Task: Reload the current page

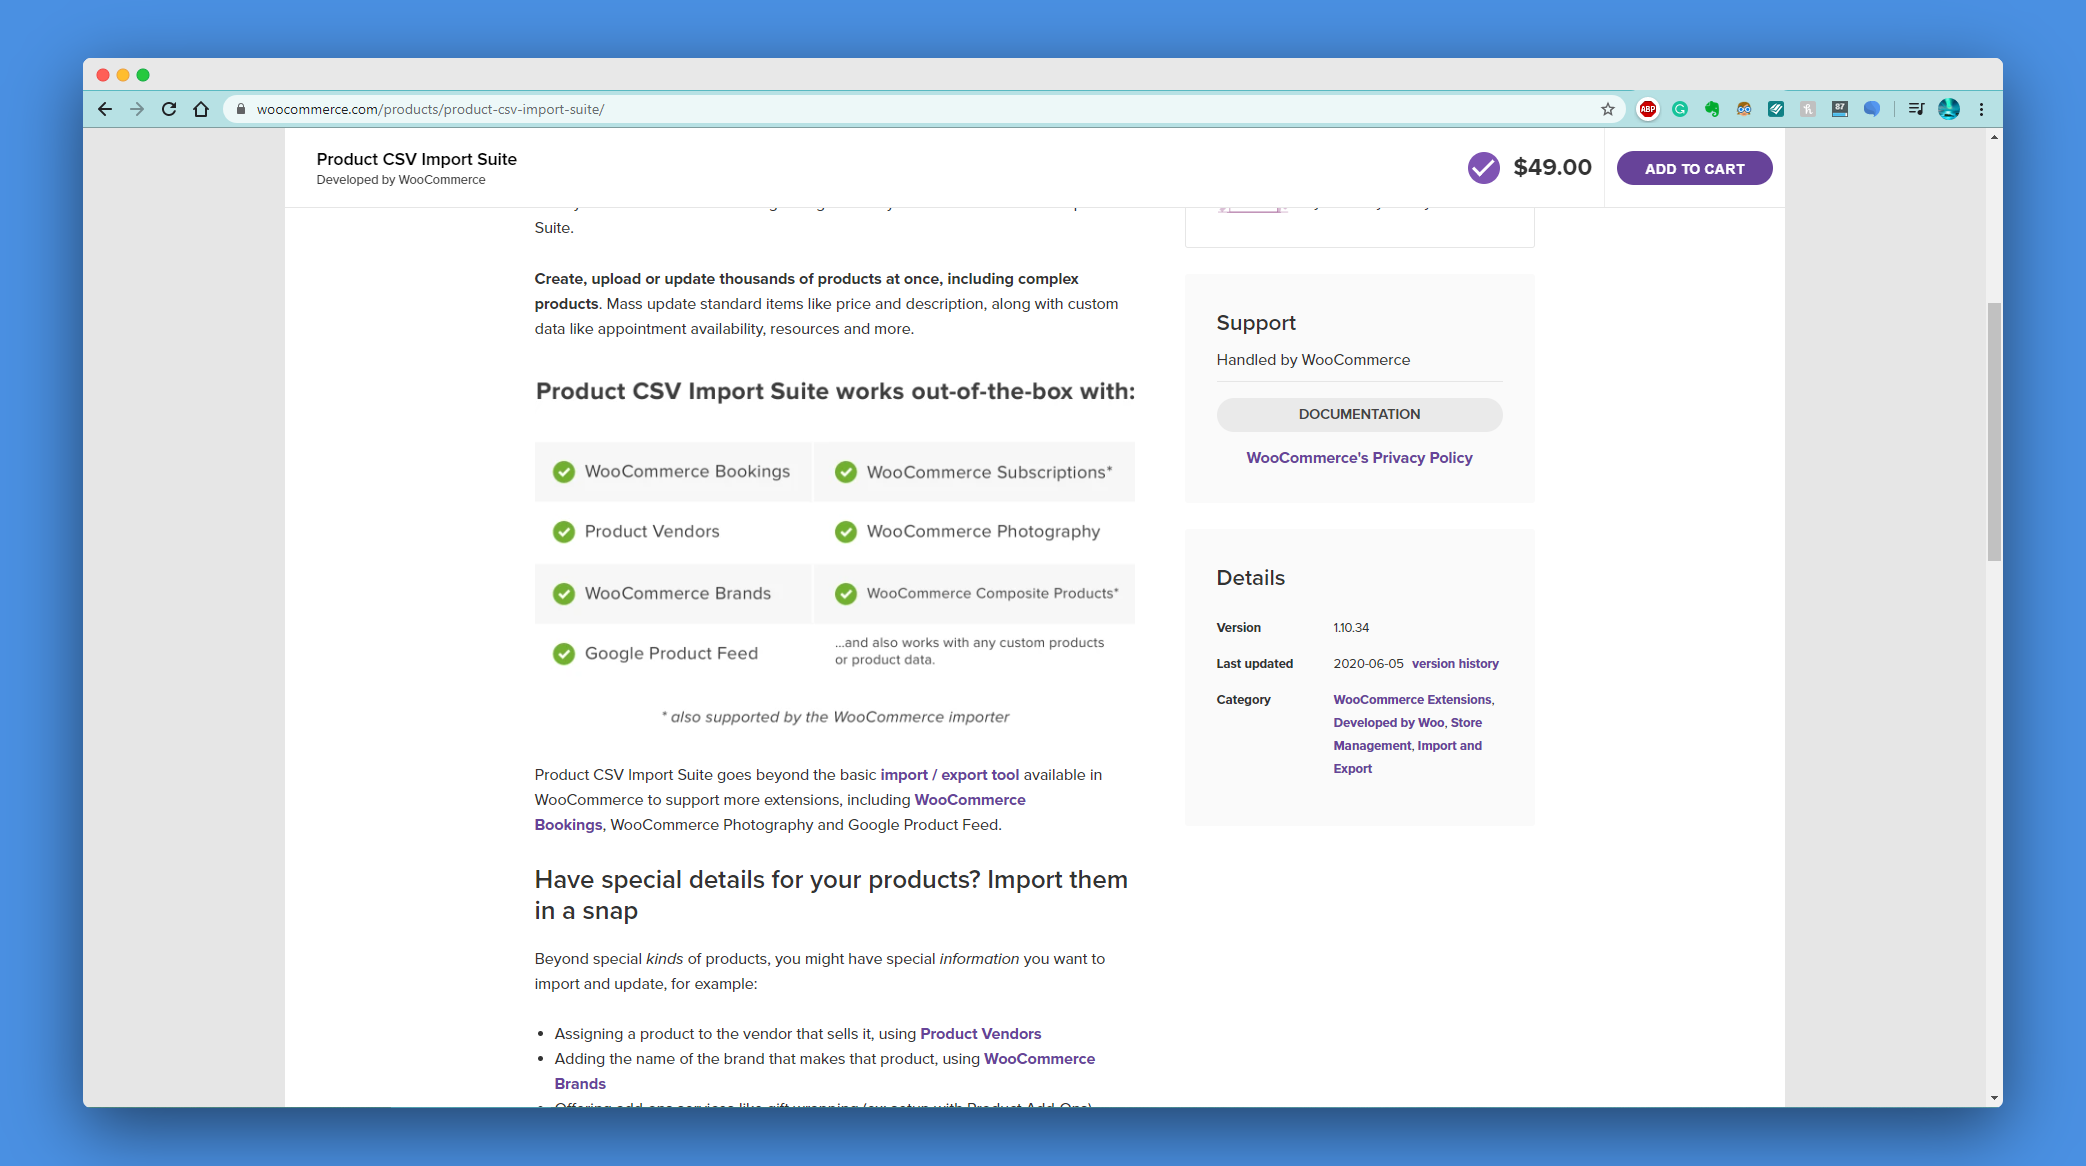Action: (x=169, y=109)
